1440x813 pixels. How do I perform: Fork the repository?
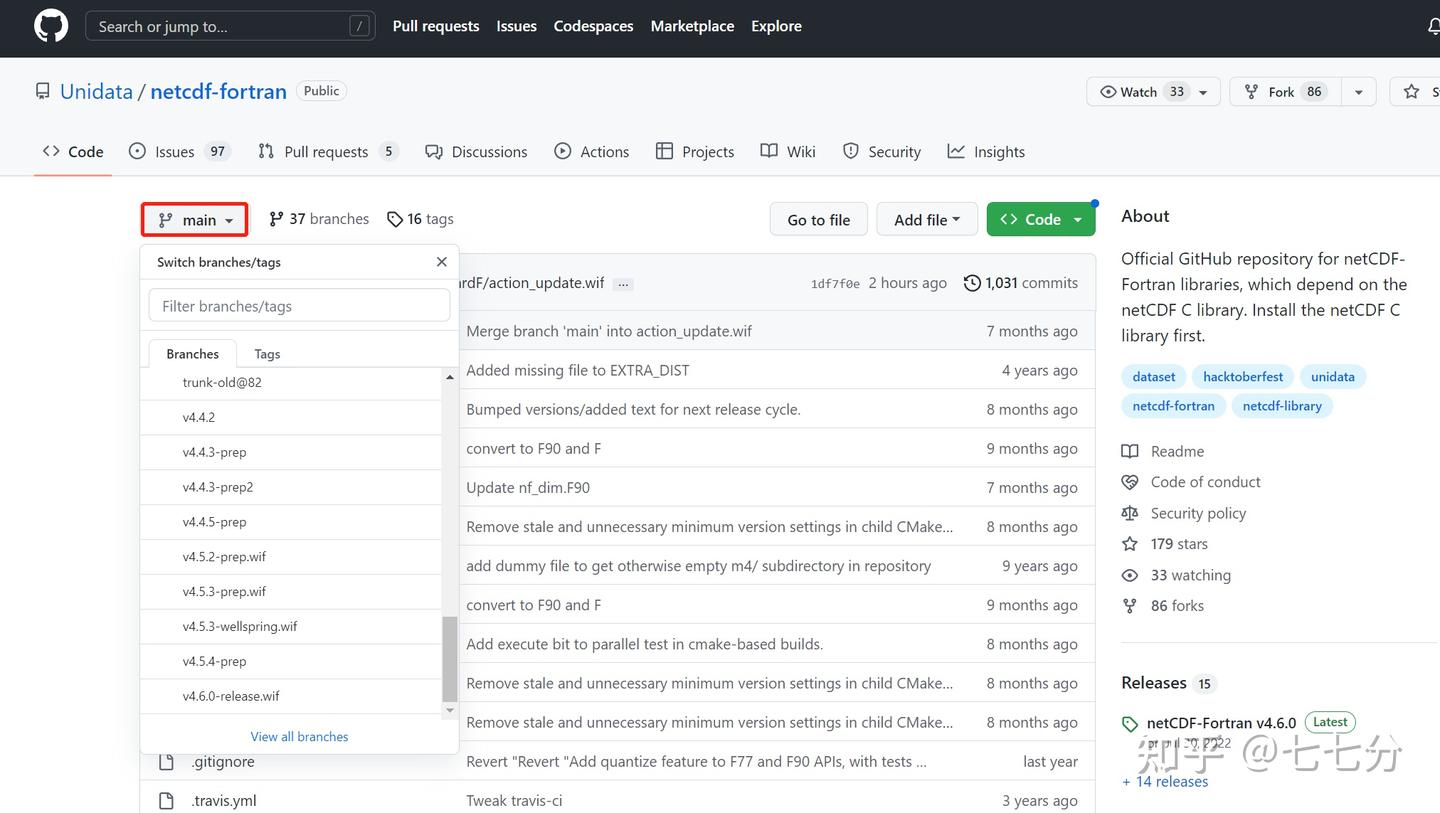pyautogui.click(x=1284, y=92)
